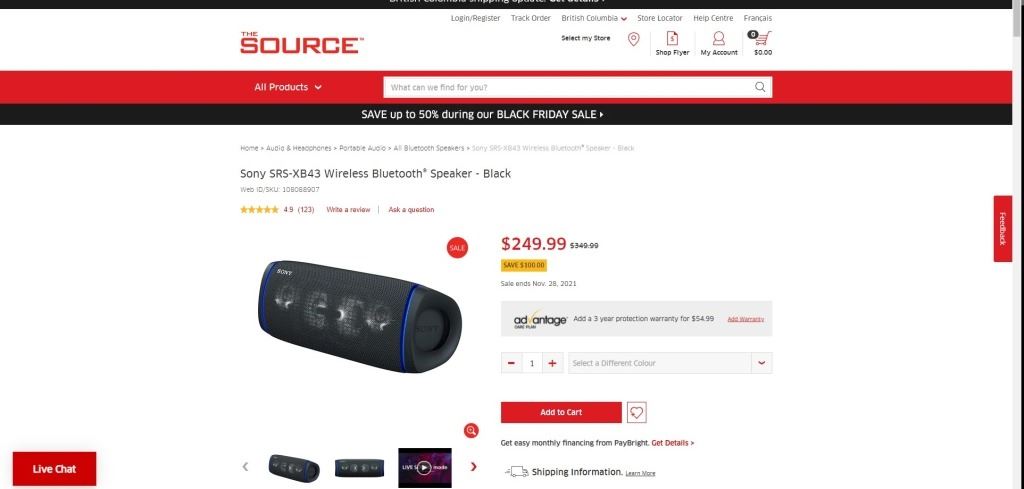Open Track Order in top menu

pos(531,18)
